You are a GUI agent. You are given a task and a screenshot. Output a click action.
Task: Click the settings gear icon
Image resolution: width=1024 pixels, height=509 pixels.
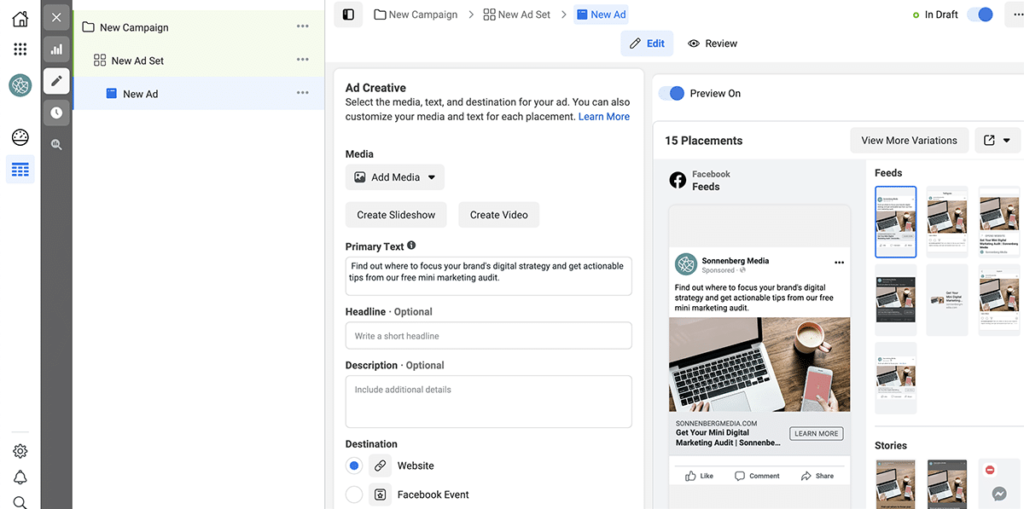click(x=20, y=451)
